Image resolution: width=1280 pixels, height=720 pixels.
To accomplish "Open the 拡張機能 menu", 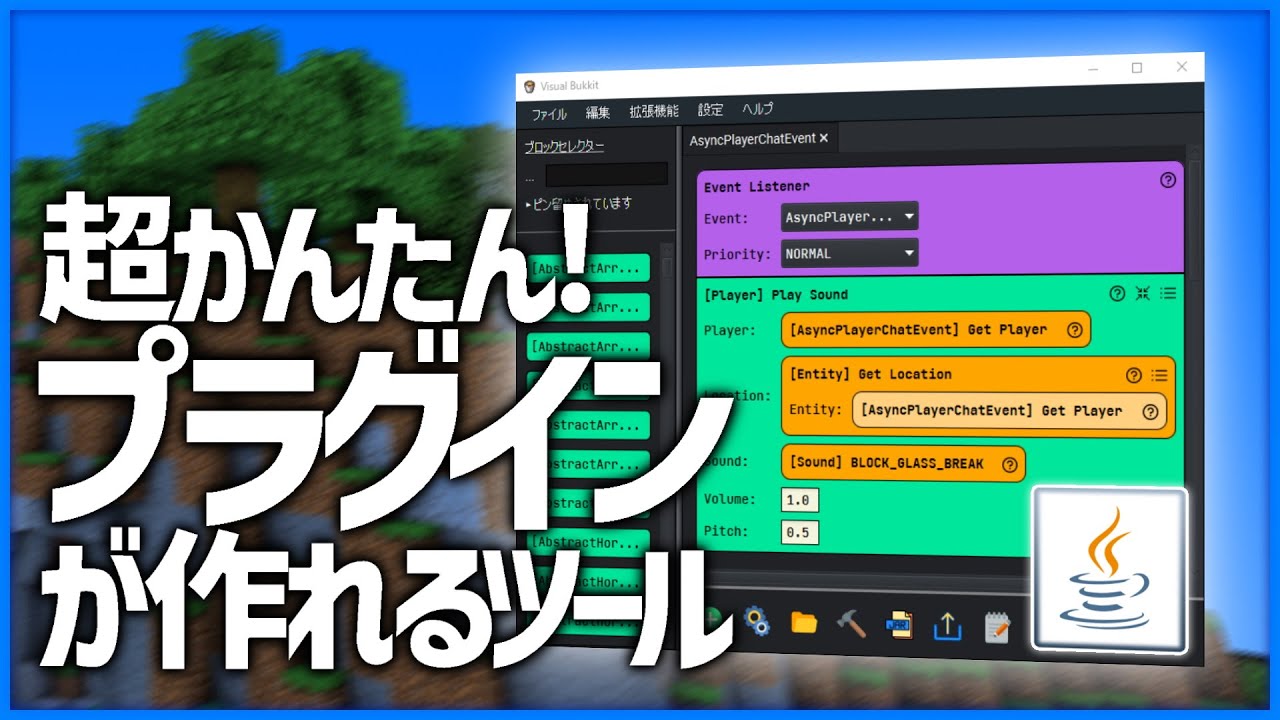I will click(x=654, y=111).
